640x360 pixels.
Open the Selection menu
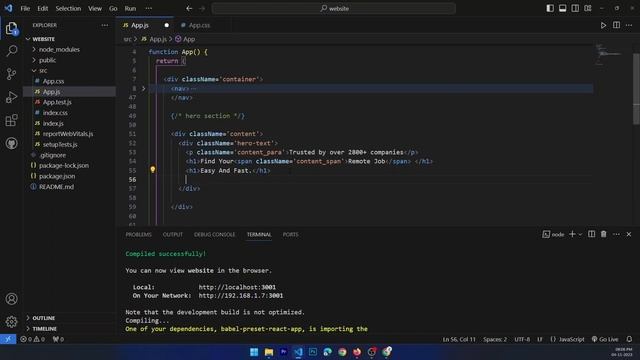(68, 8)
